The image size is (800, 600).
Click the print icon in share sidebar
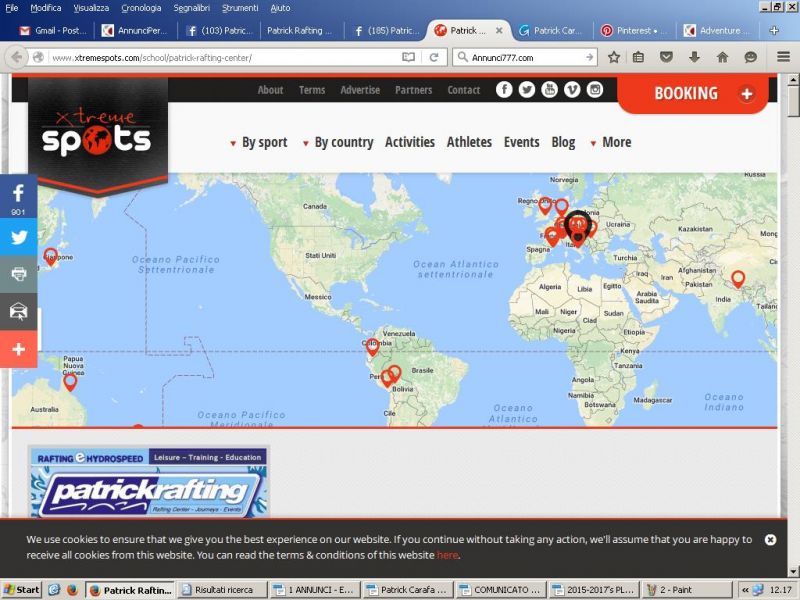coord(18,274)
